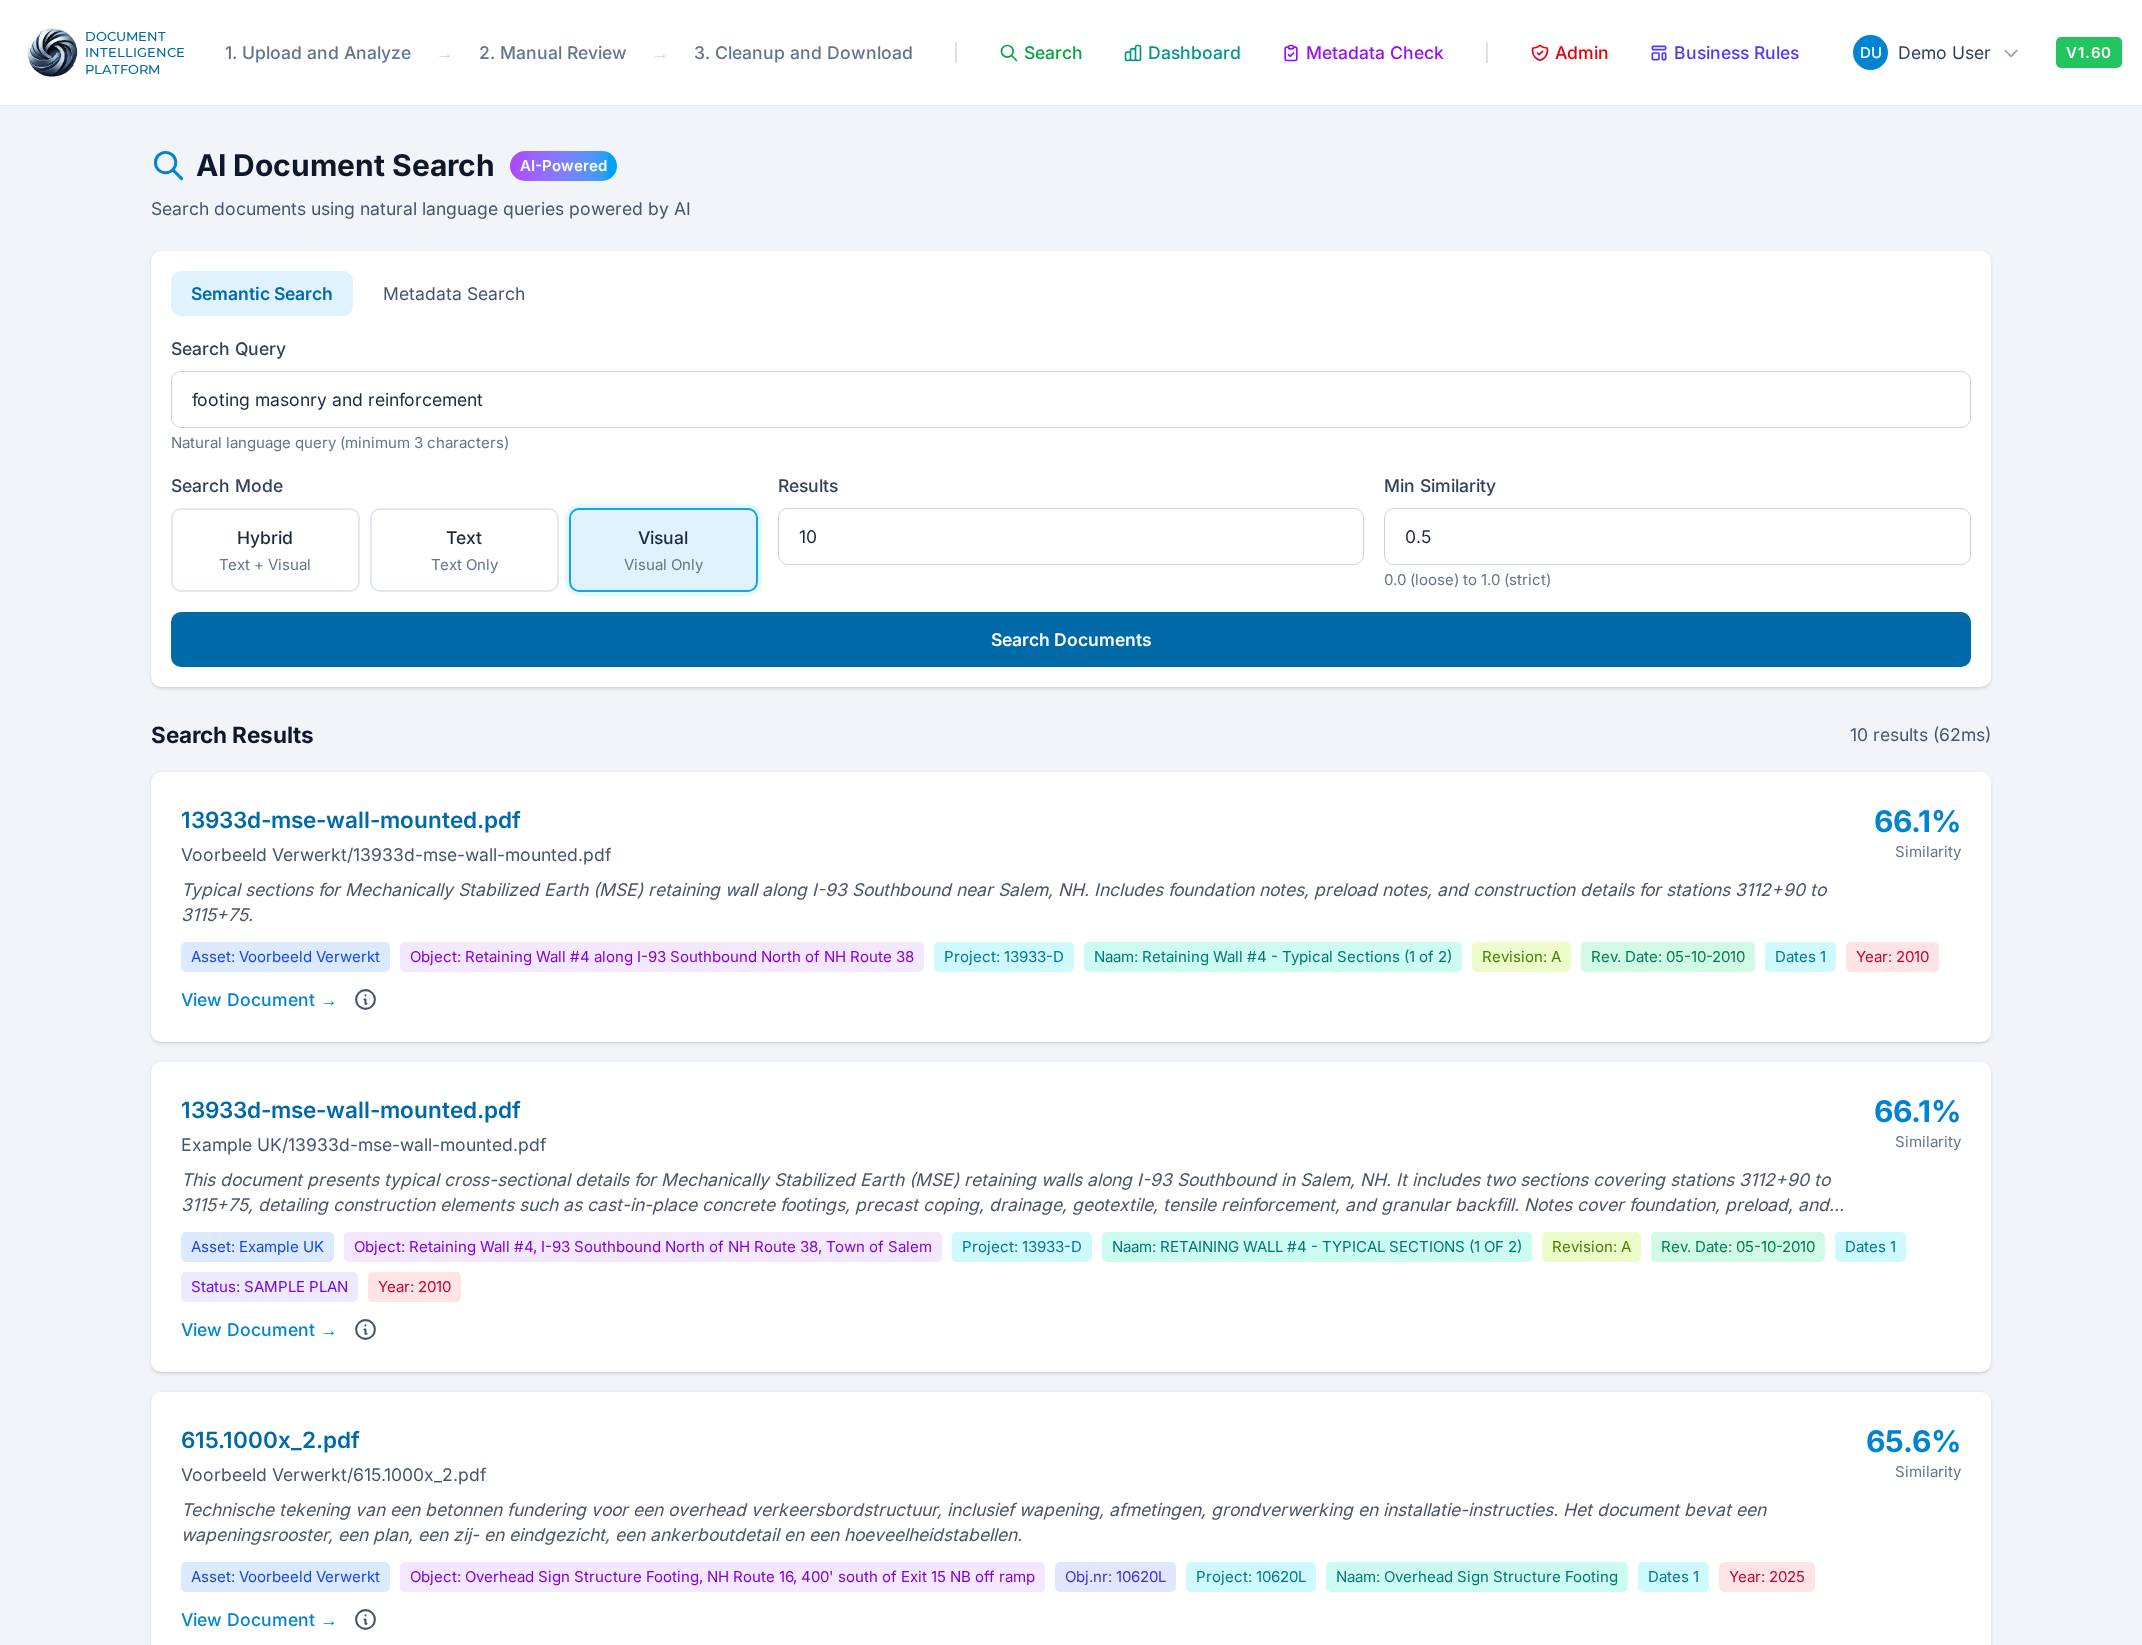Go to step 2 Manual Review
This screenshot has height=1645, width=2142.
click(552, 53)
